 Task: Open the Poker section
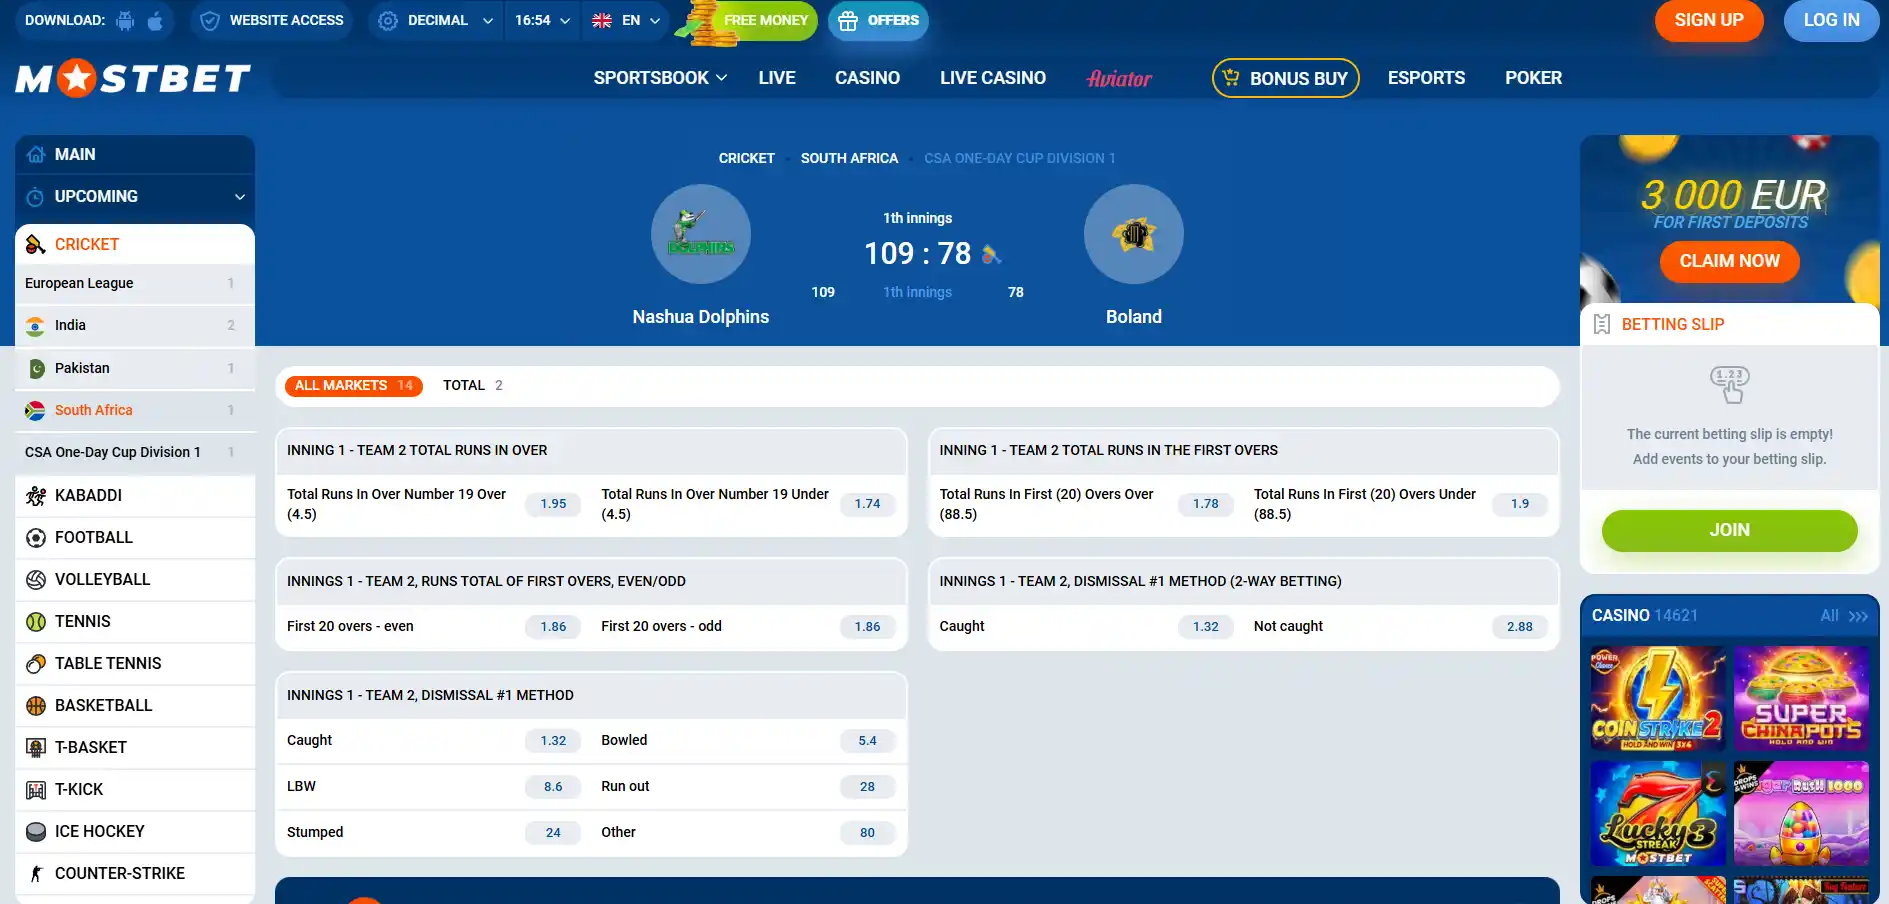point(1533,78)
